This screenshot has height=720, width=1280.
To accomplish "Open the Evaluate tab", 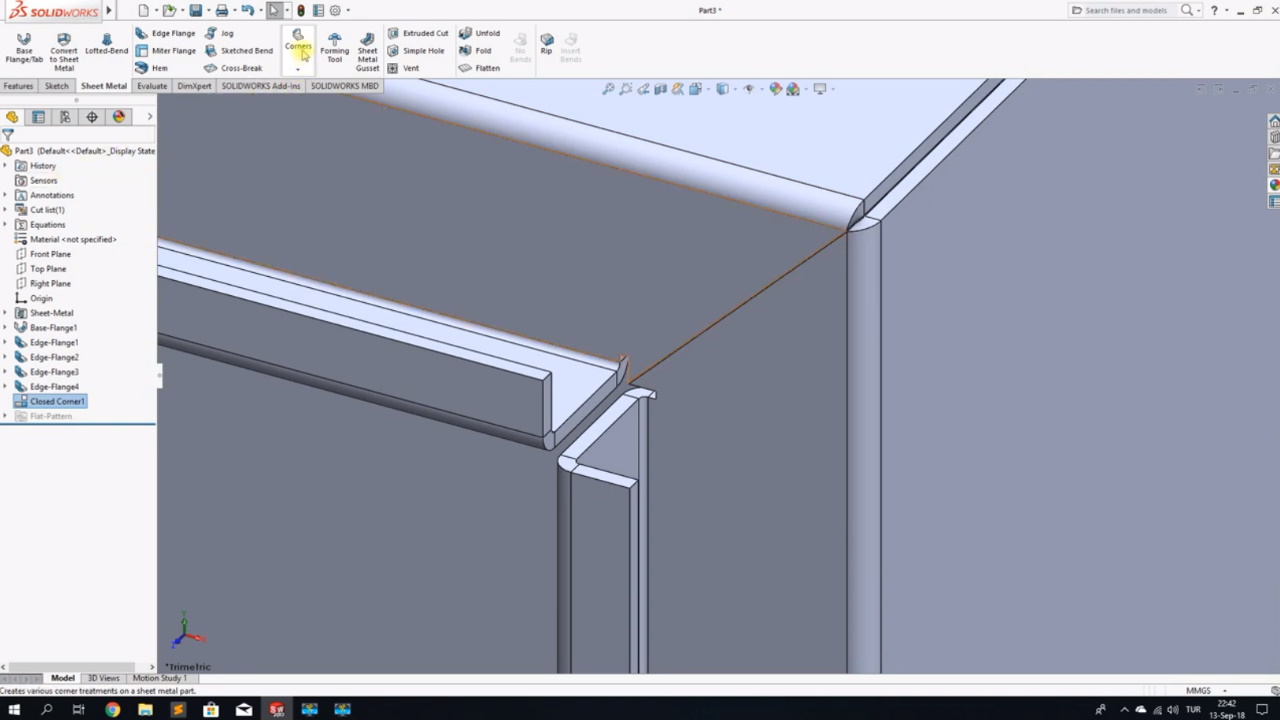I will (x=151, y=85).
